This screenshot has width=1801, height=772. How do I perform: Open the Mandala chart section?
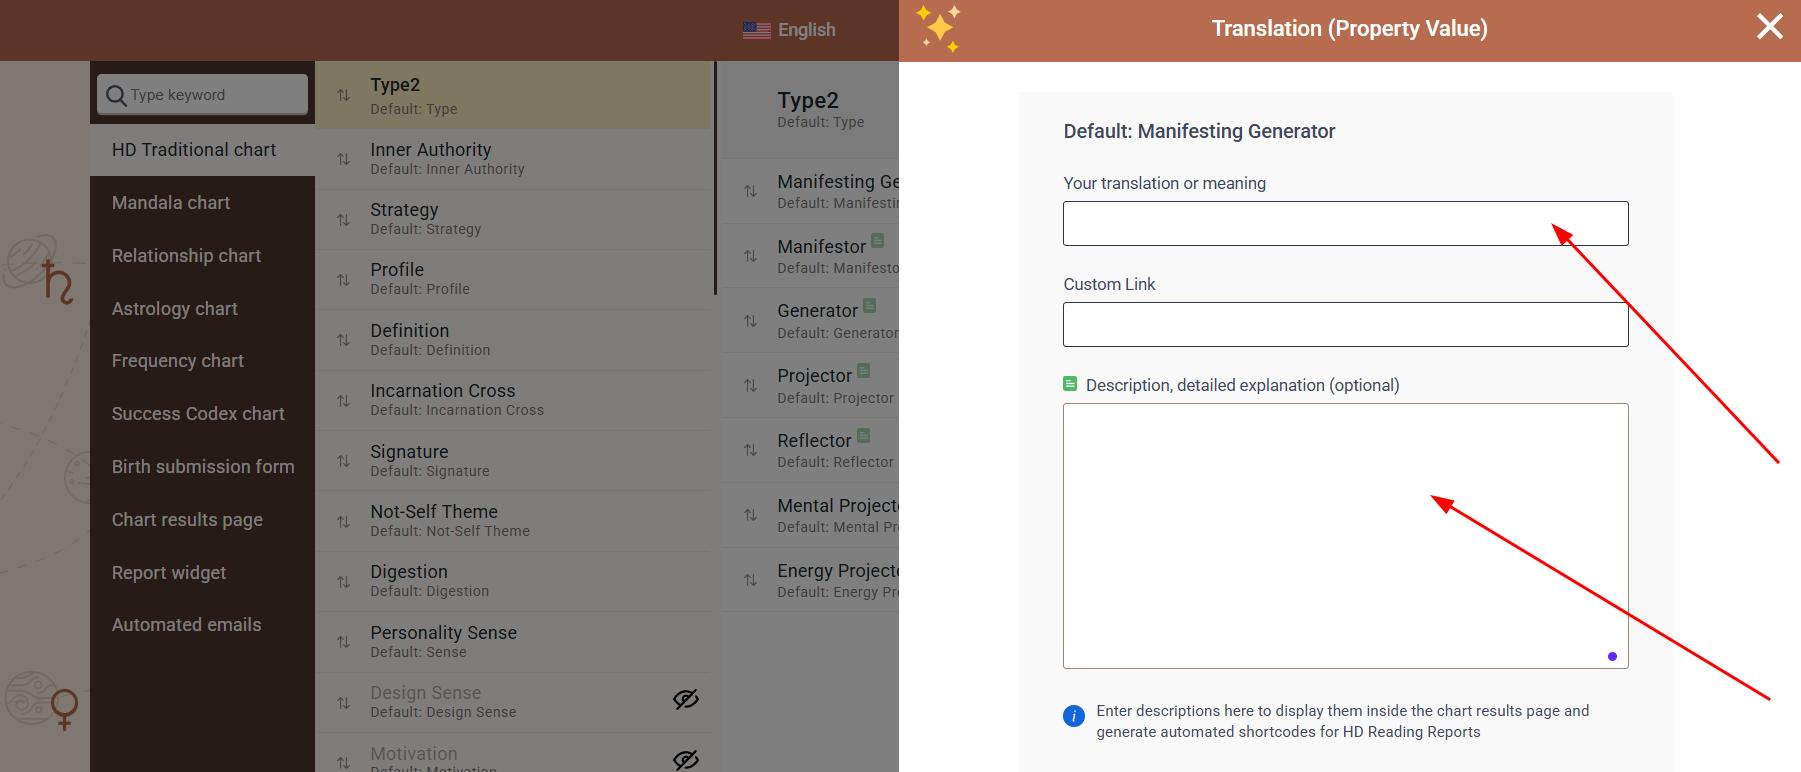[x=171, y=203]
